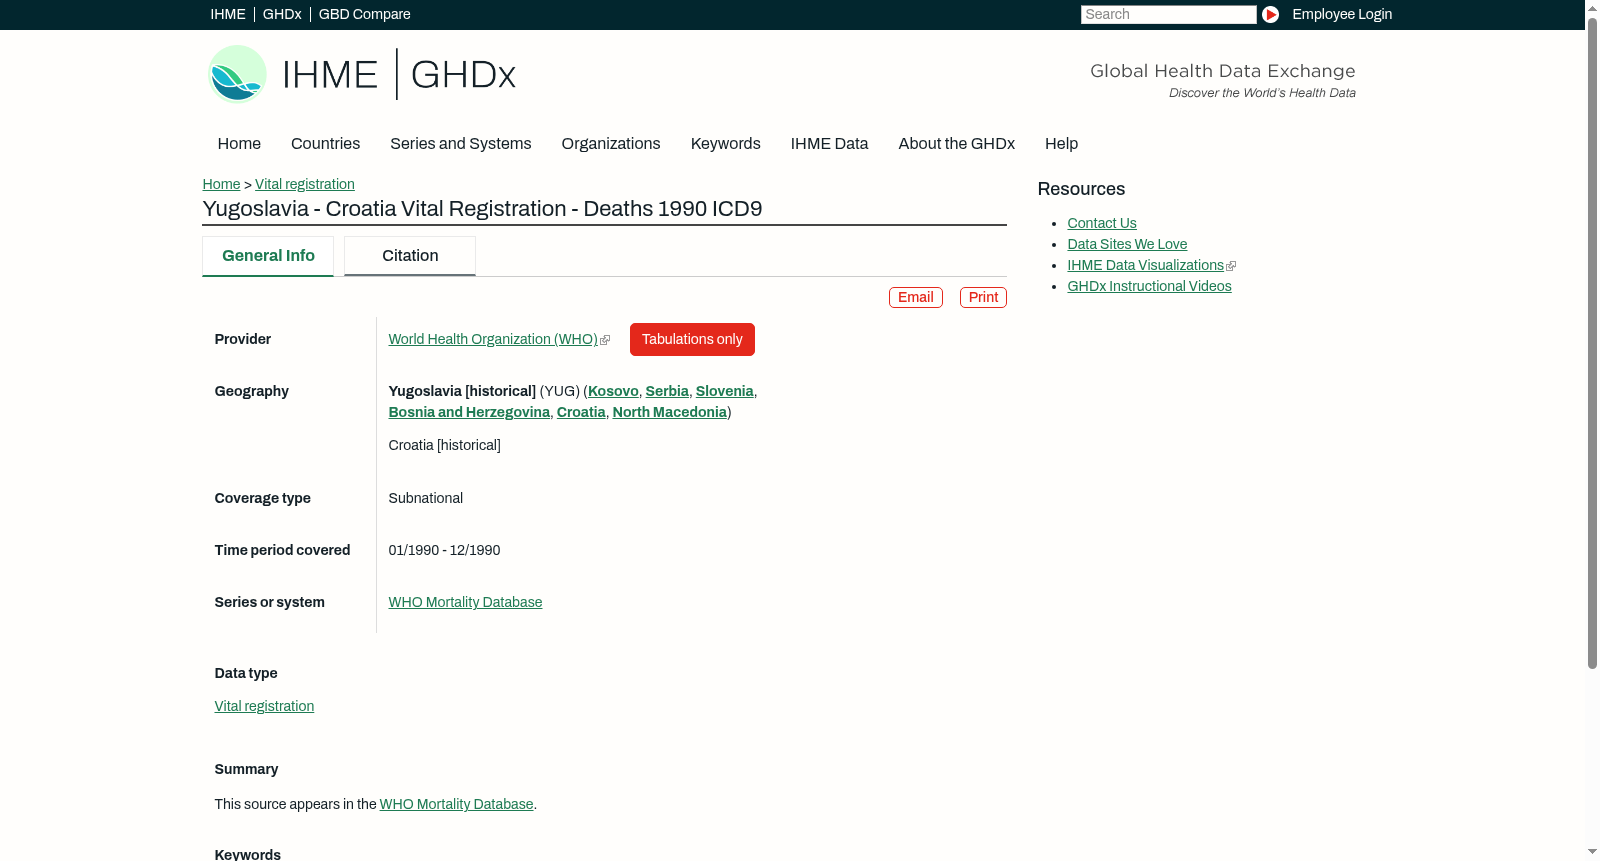
Task: Click the GHDx wordmark in the header
Action: point(463,75)
